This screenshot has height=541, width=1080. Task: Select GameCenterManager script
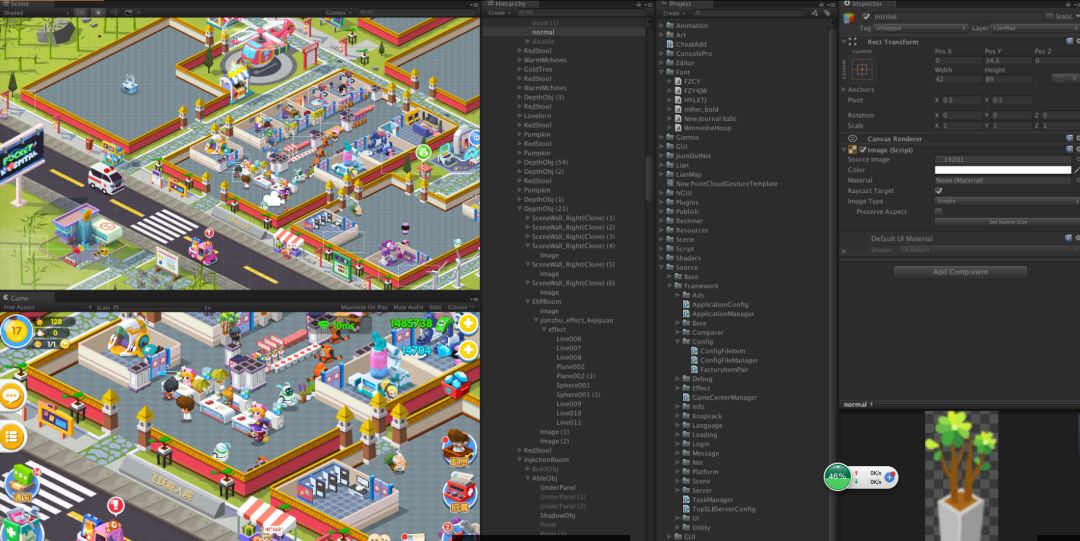[724, 398]
